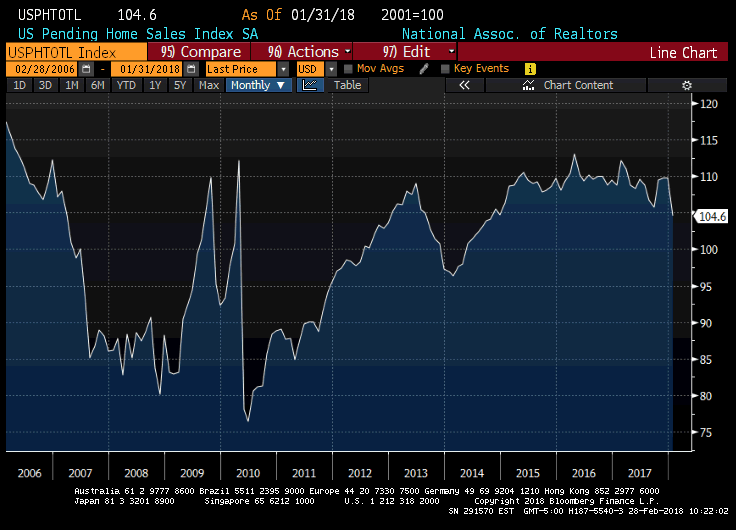This screenshot has height=530, width=736.
Task: Click the 2010 x-axis year label
Action: coord(248,473)
